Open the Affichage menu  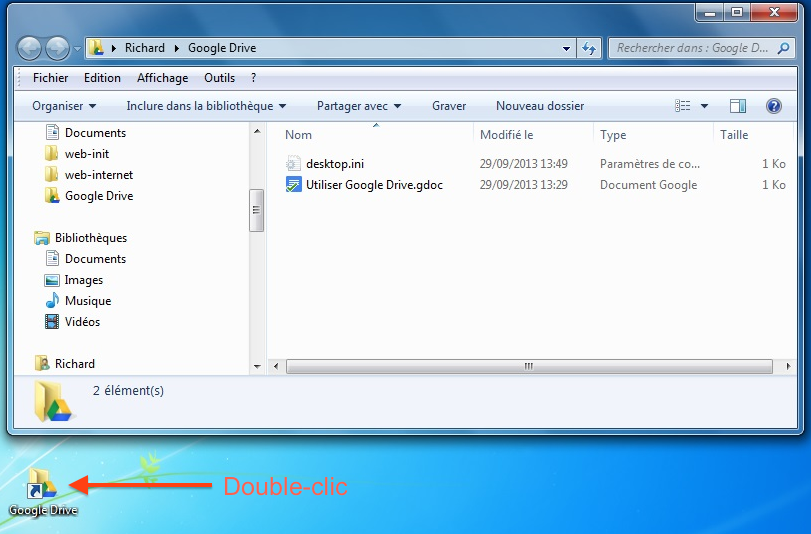point(162,78)
